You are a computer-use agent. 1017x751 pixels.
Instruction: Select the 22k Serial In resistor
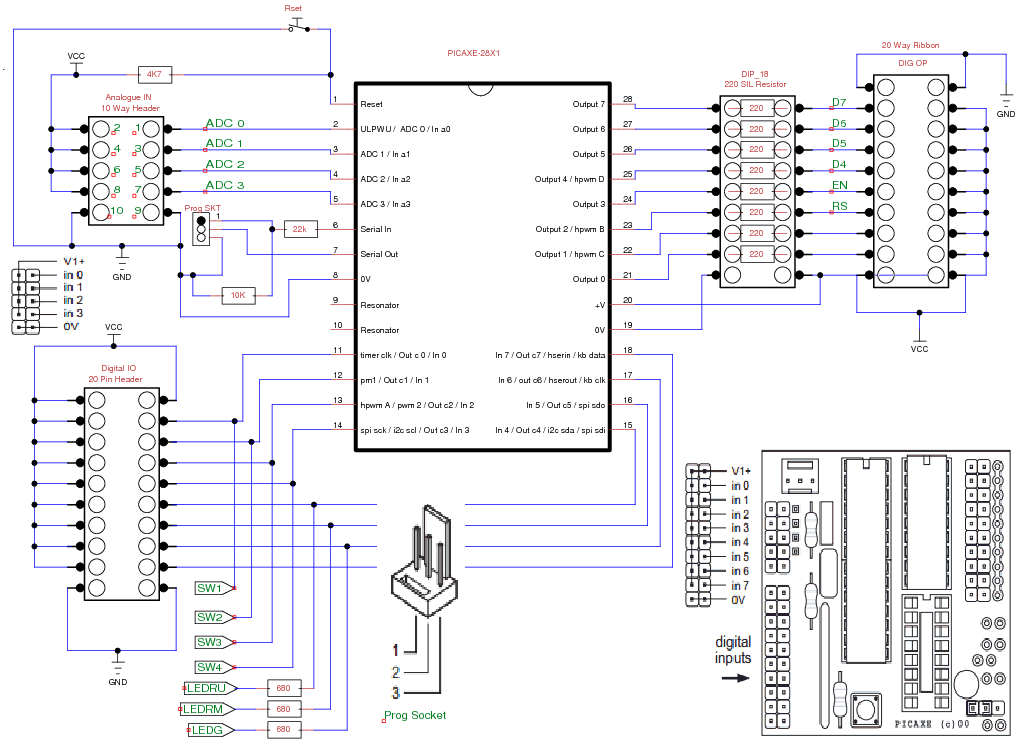click(300, 229)
